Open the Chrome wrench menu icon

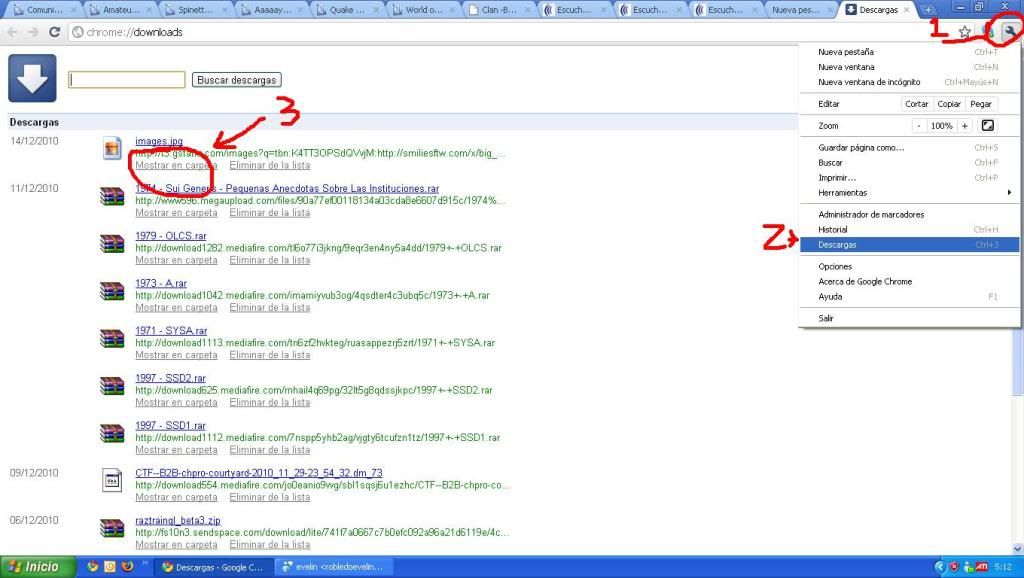pos(1010,31)
